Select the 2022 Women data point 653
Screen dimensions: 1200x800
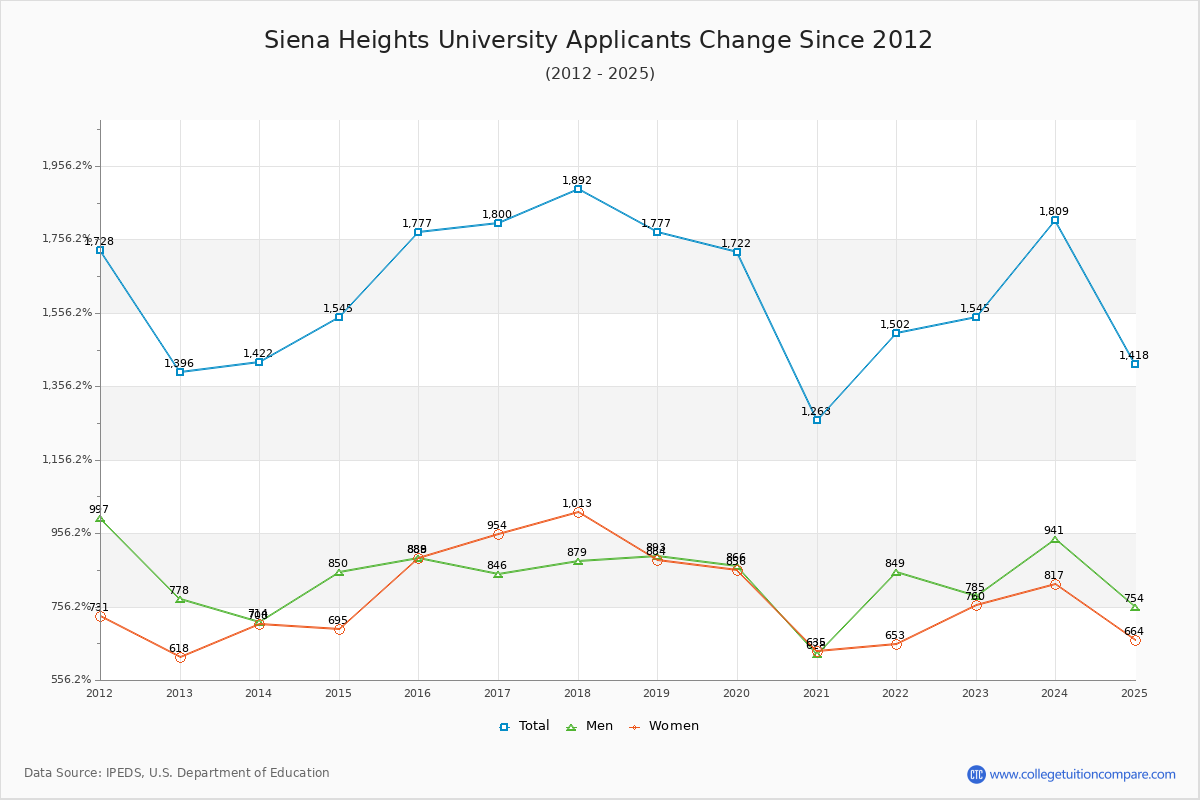coord(896,644)
